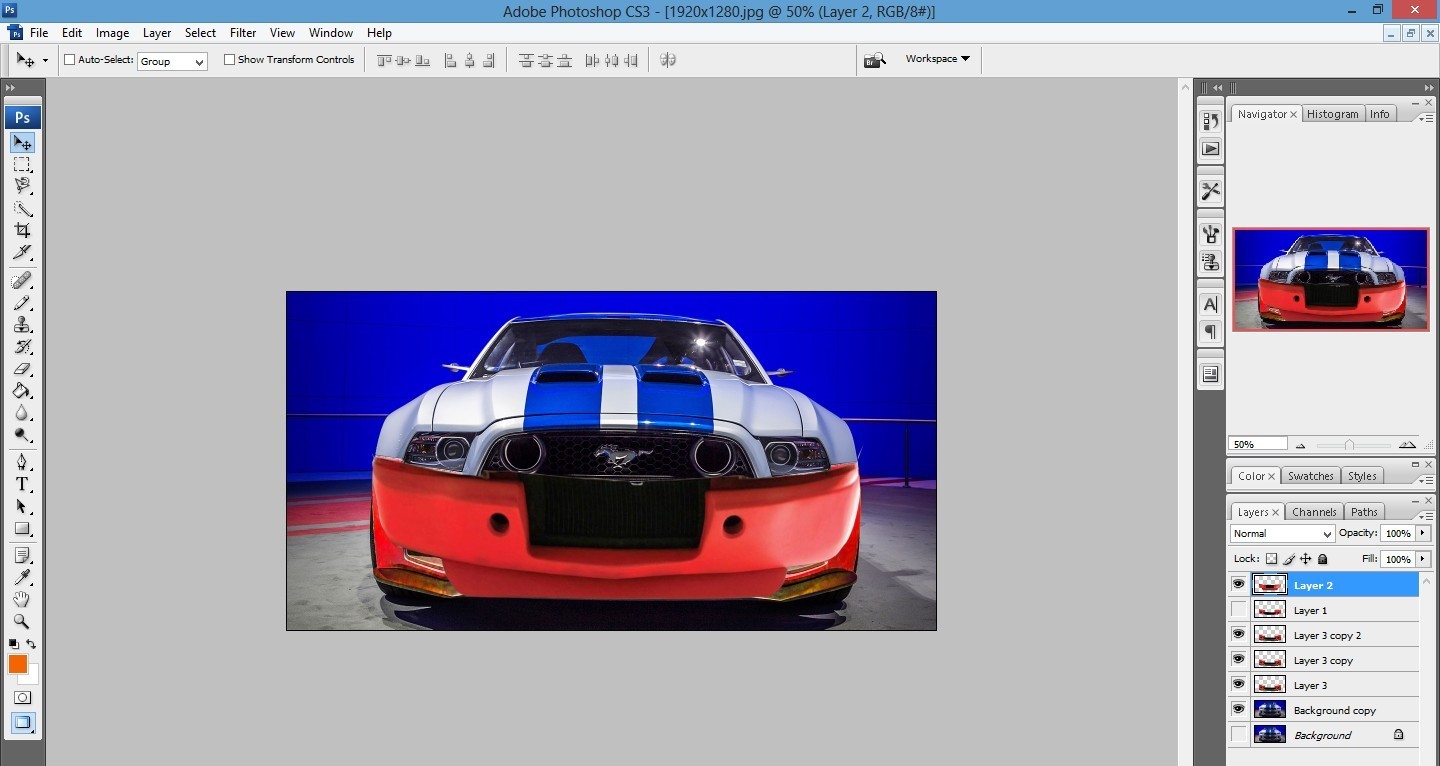Hide Layer 3 copy visibility eye
The image size is (1440, 766).
tap(1239, 660)
